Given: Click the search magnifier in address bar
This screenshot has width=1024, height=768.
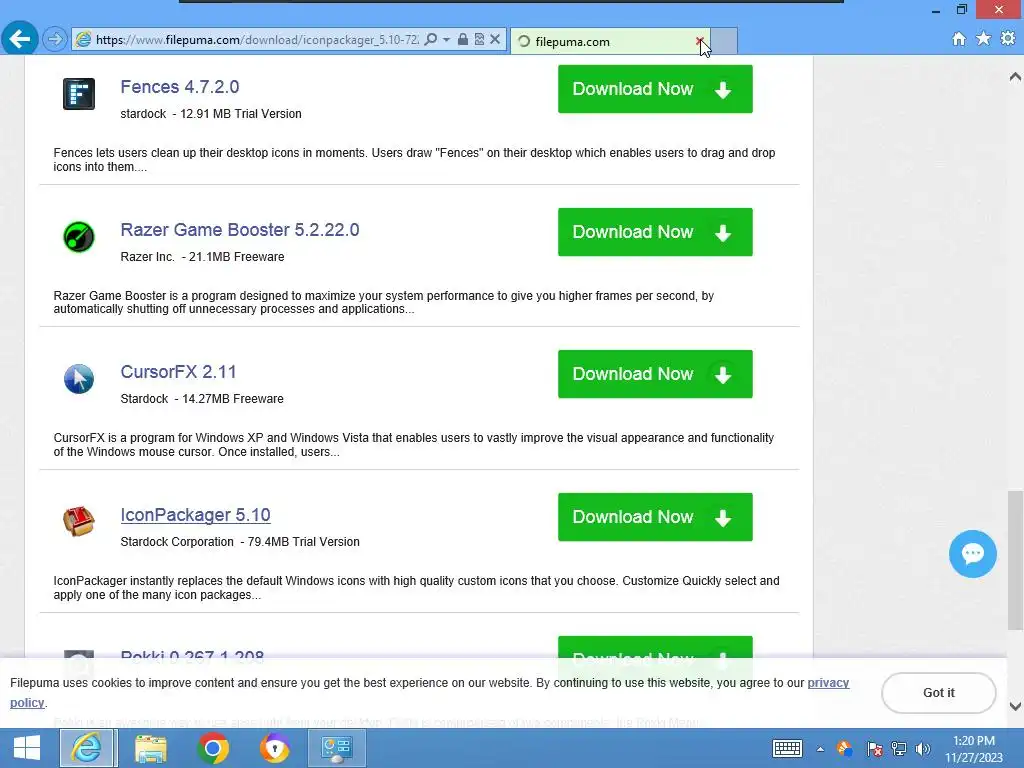Looking at the screenshot, I should point(430,40).
